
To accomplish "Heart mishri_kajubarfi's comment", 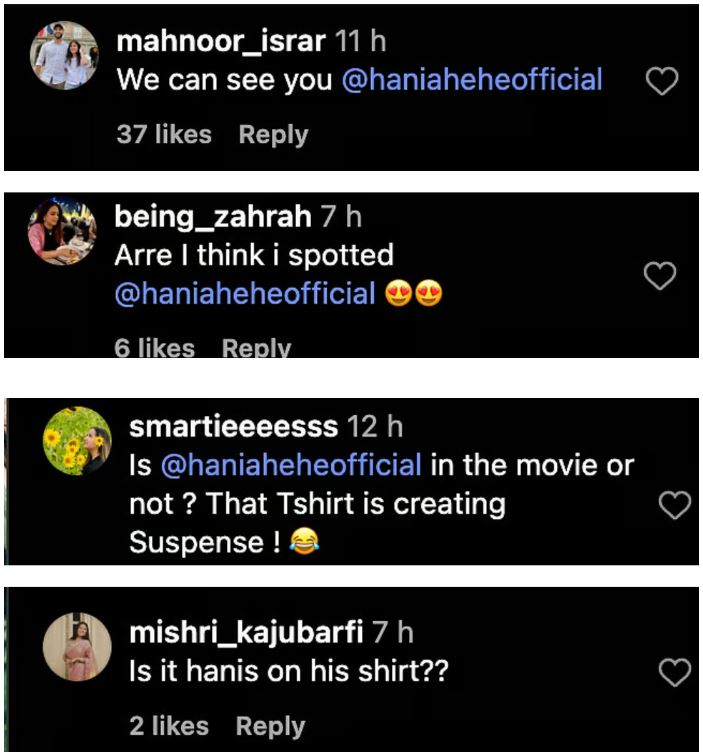I will [x=675, y=673].
